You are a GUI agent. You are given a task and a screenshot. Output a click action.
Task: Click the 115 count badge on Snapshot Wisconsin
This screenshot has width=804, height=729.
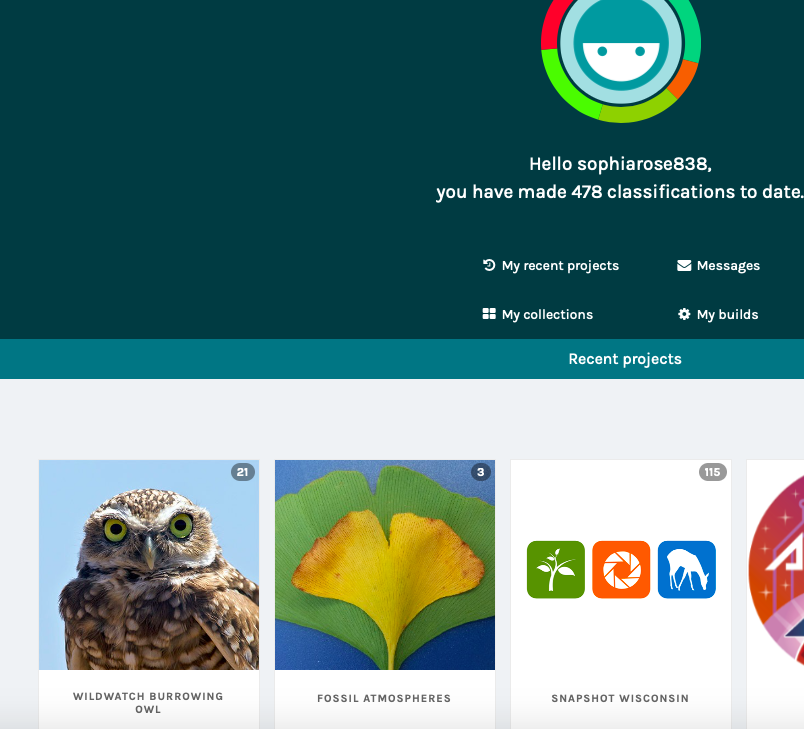[712, 472]
